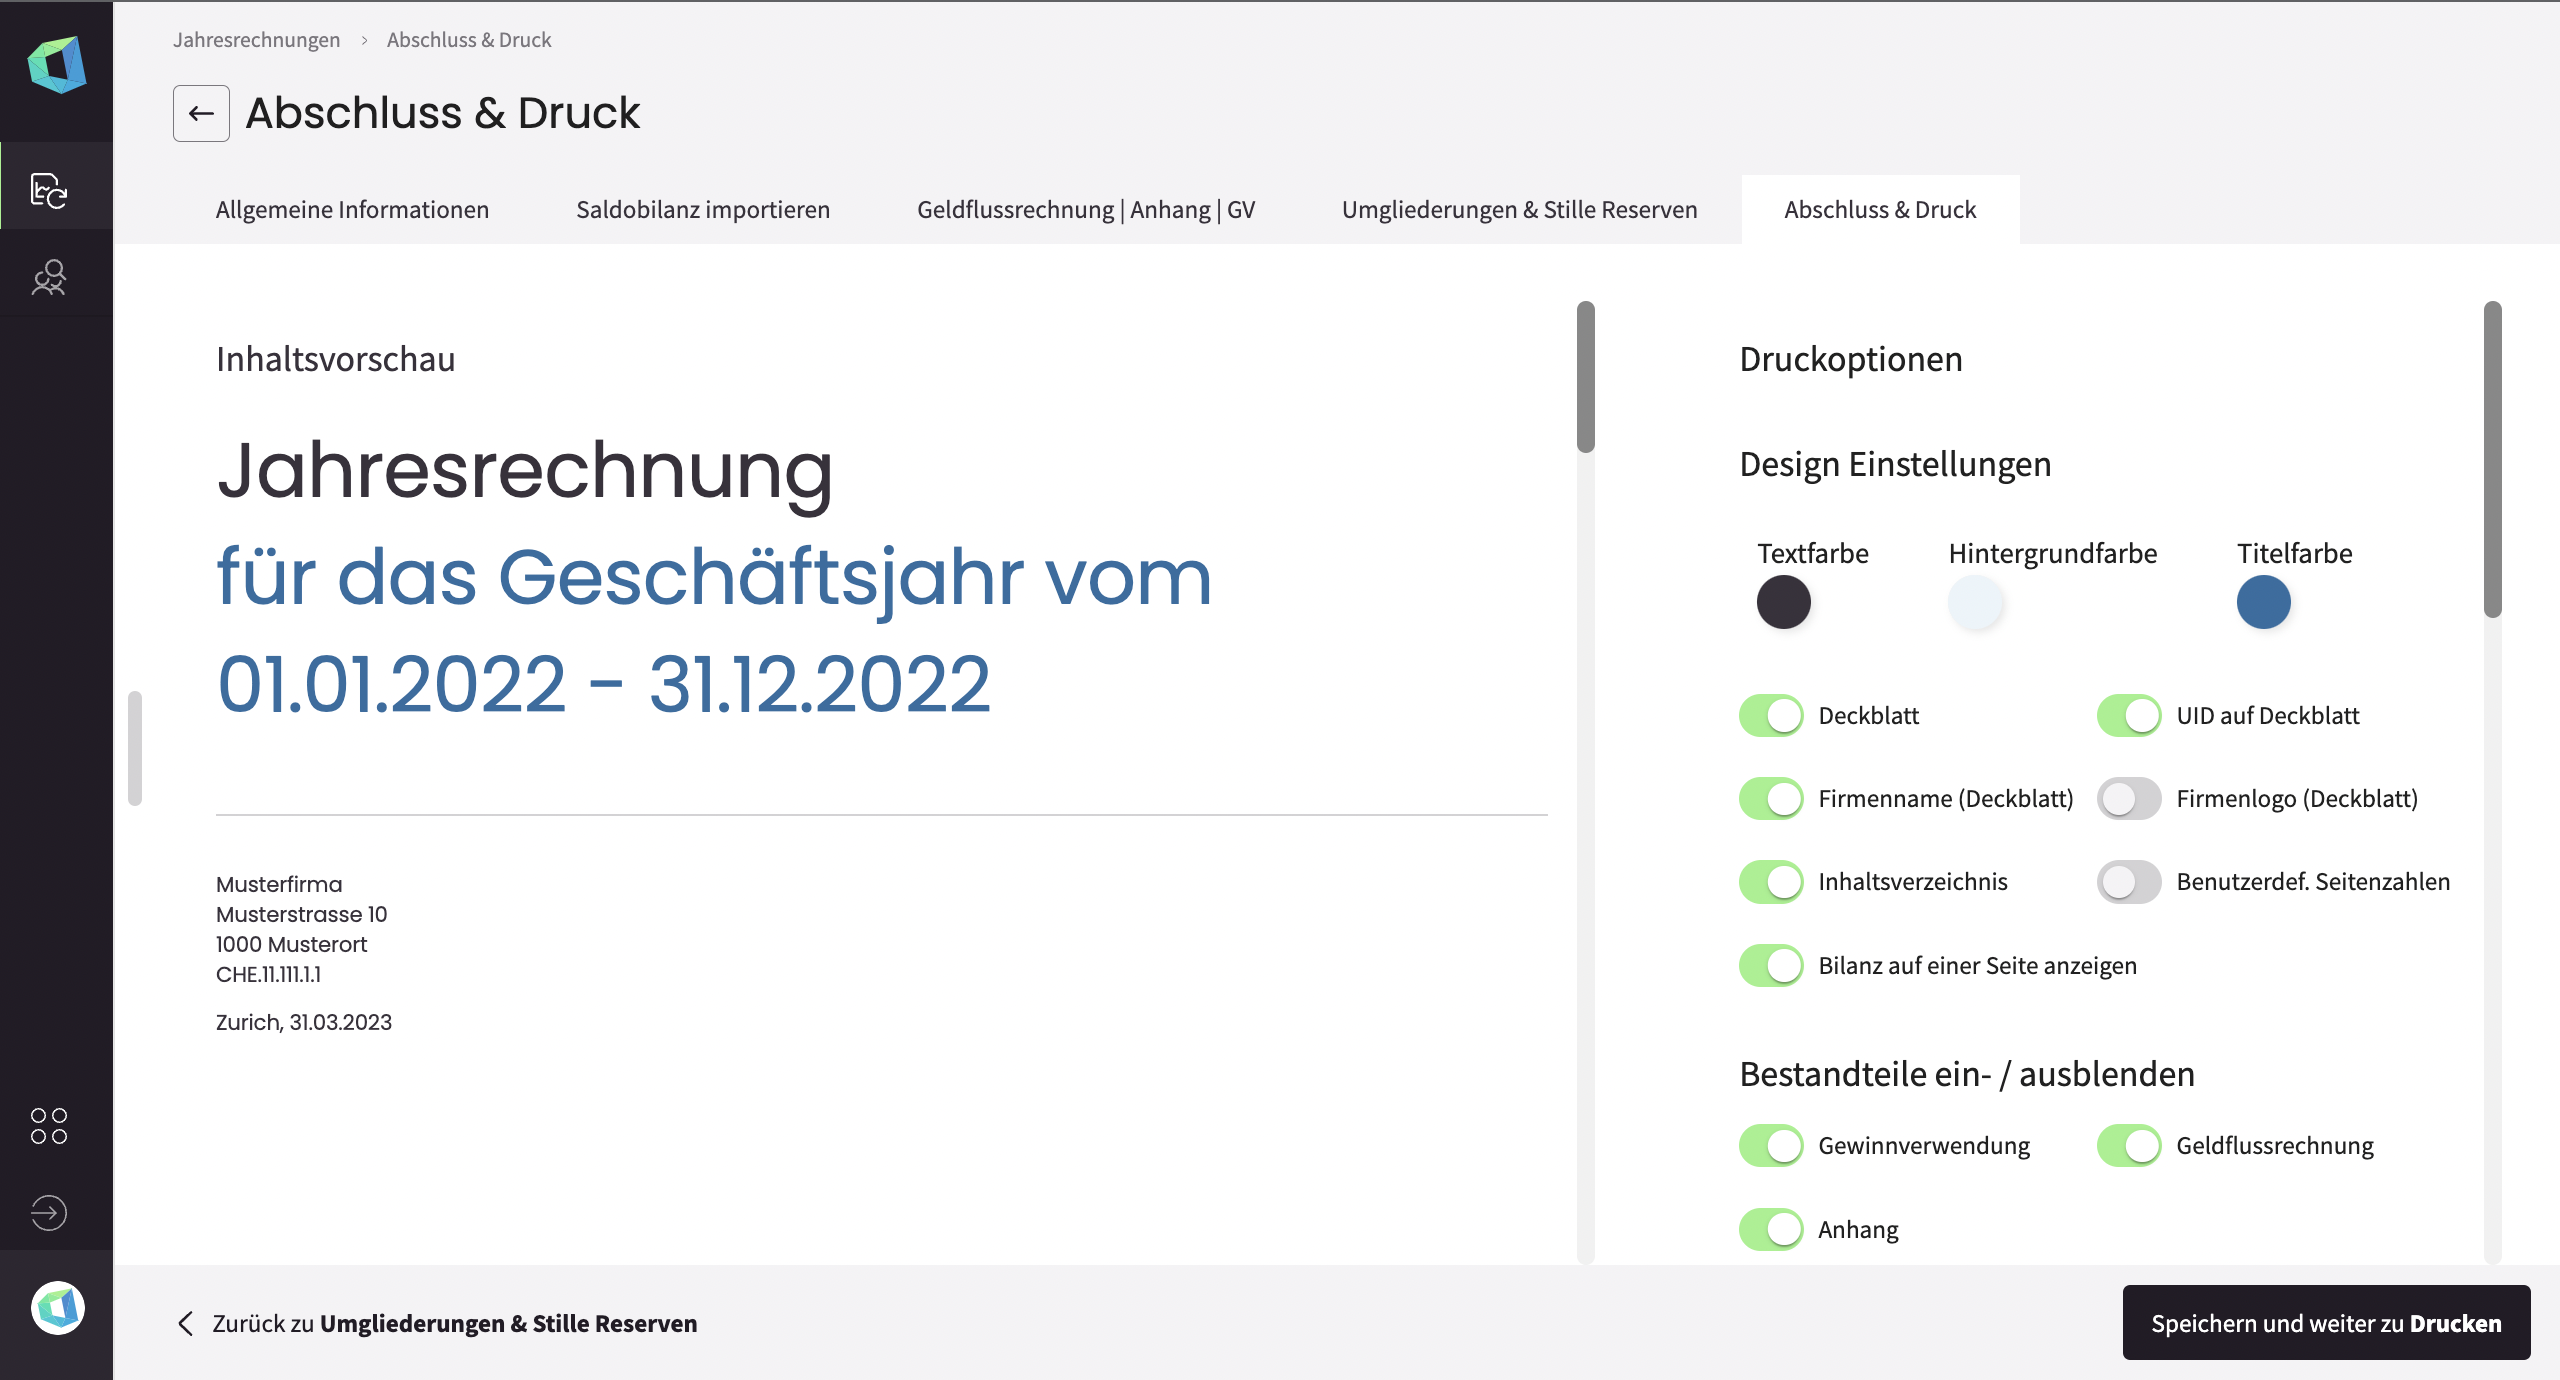
Task: Click the back arrow next to Abschluss & Druck
Action: pos(200,113)
